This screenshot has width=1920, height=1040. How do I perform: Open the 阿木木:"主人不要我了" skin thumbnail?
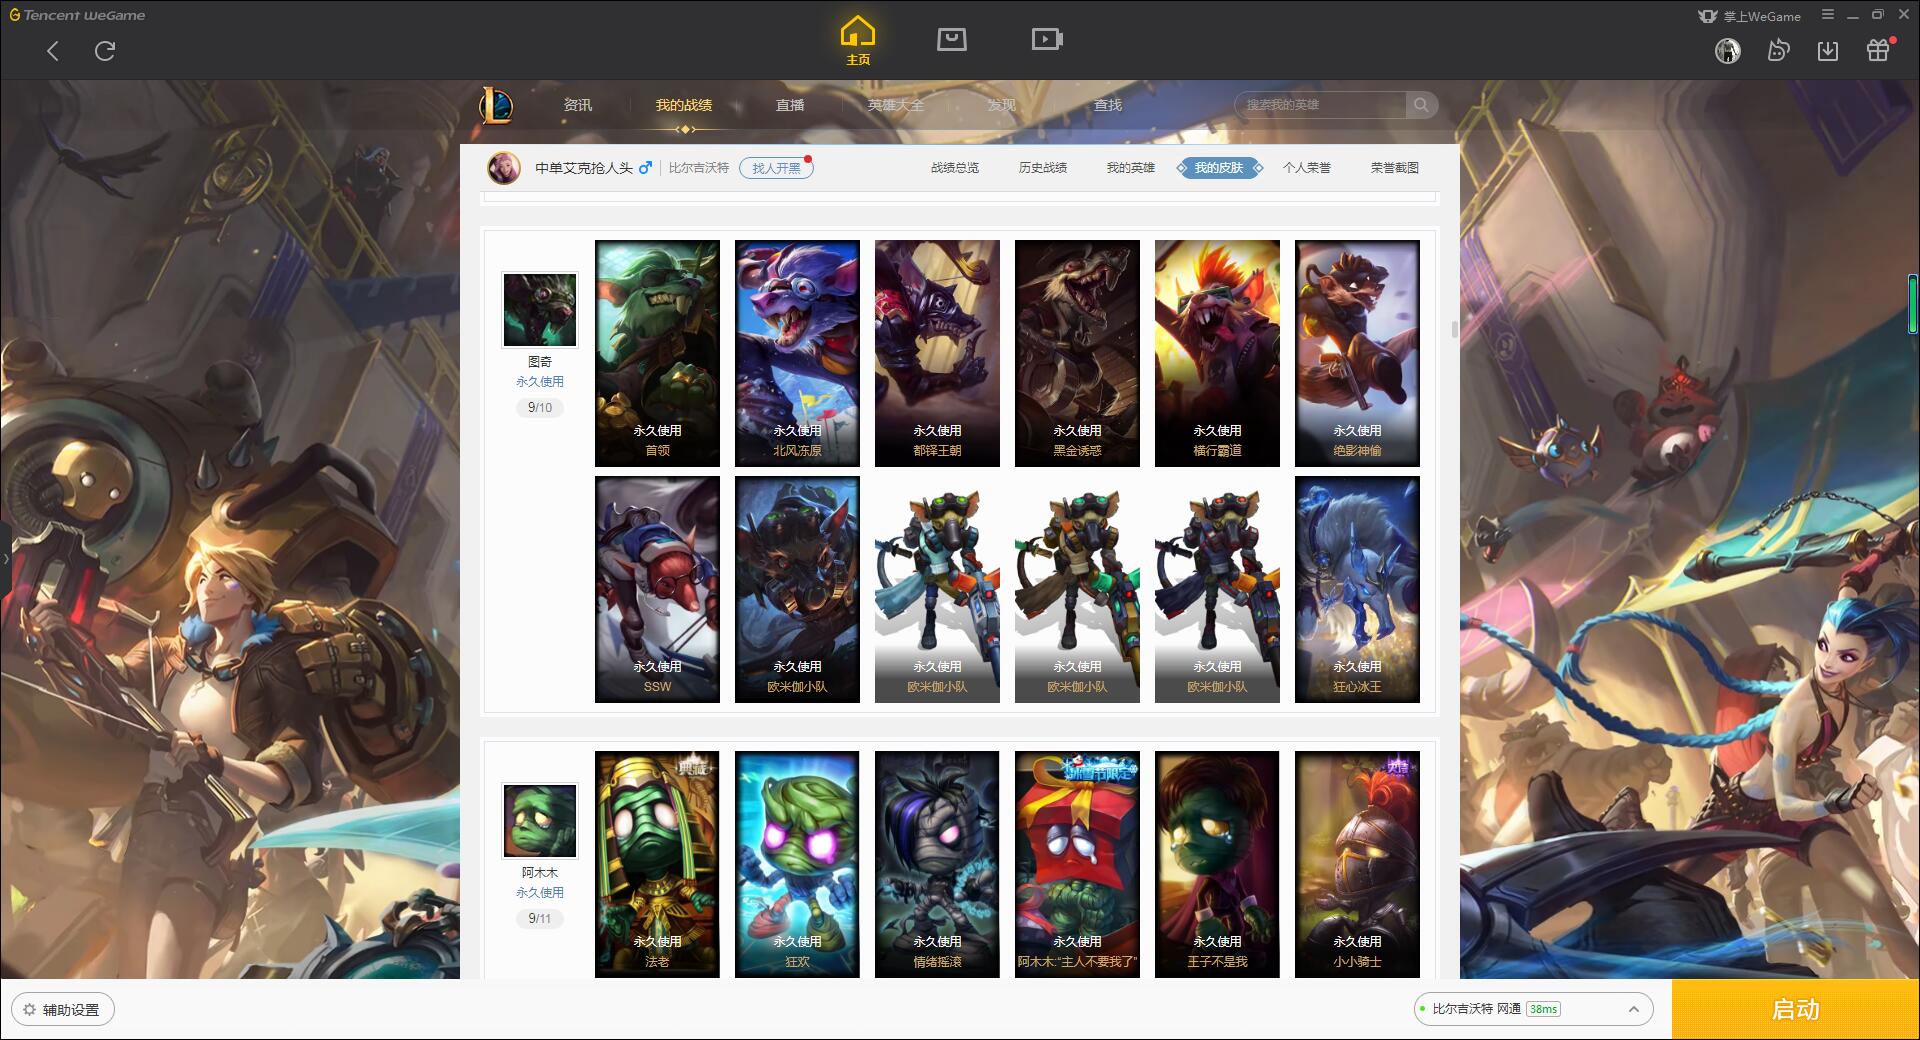coord(1077,864)
